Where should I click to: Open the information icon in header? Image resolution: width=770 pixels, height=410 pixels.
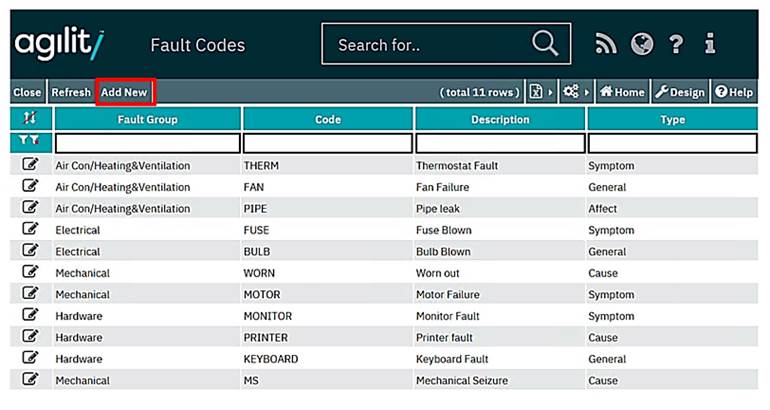coord(710,44)
